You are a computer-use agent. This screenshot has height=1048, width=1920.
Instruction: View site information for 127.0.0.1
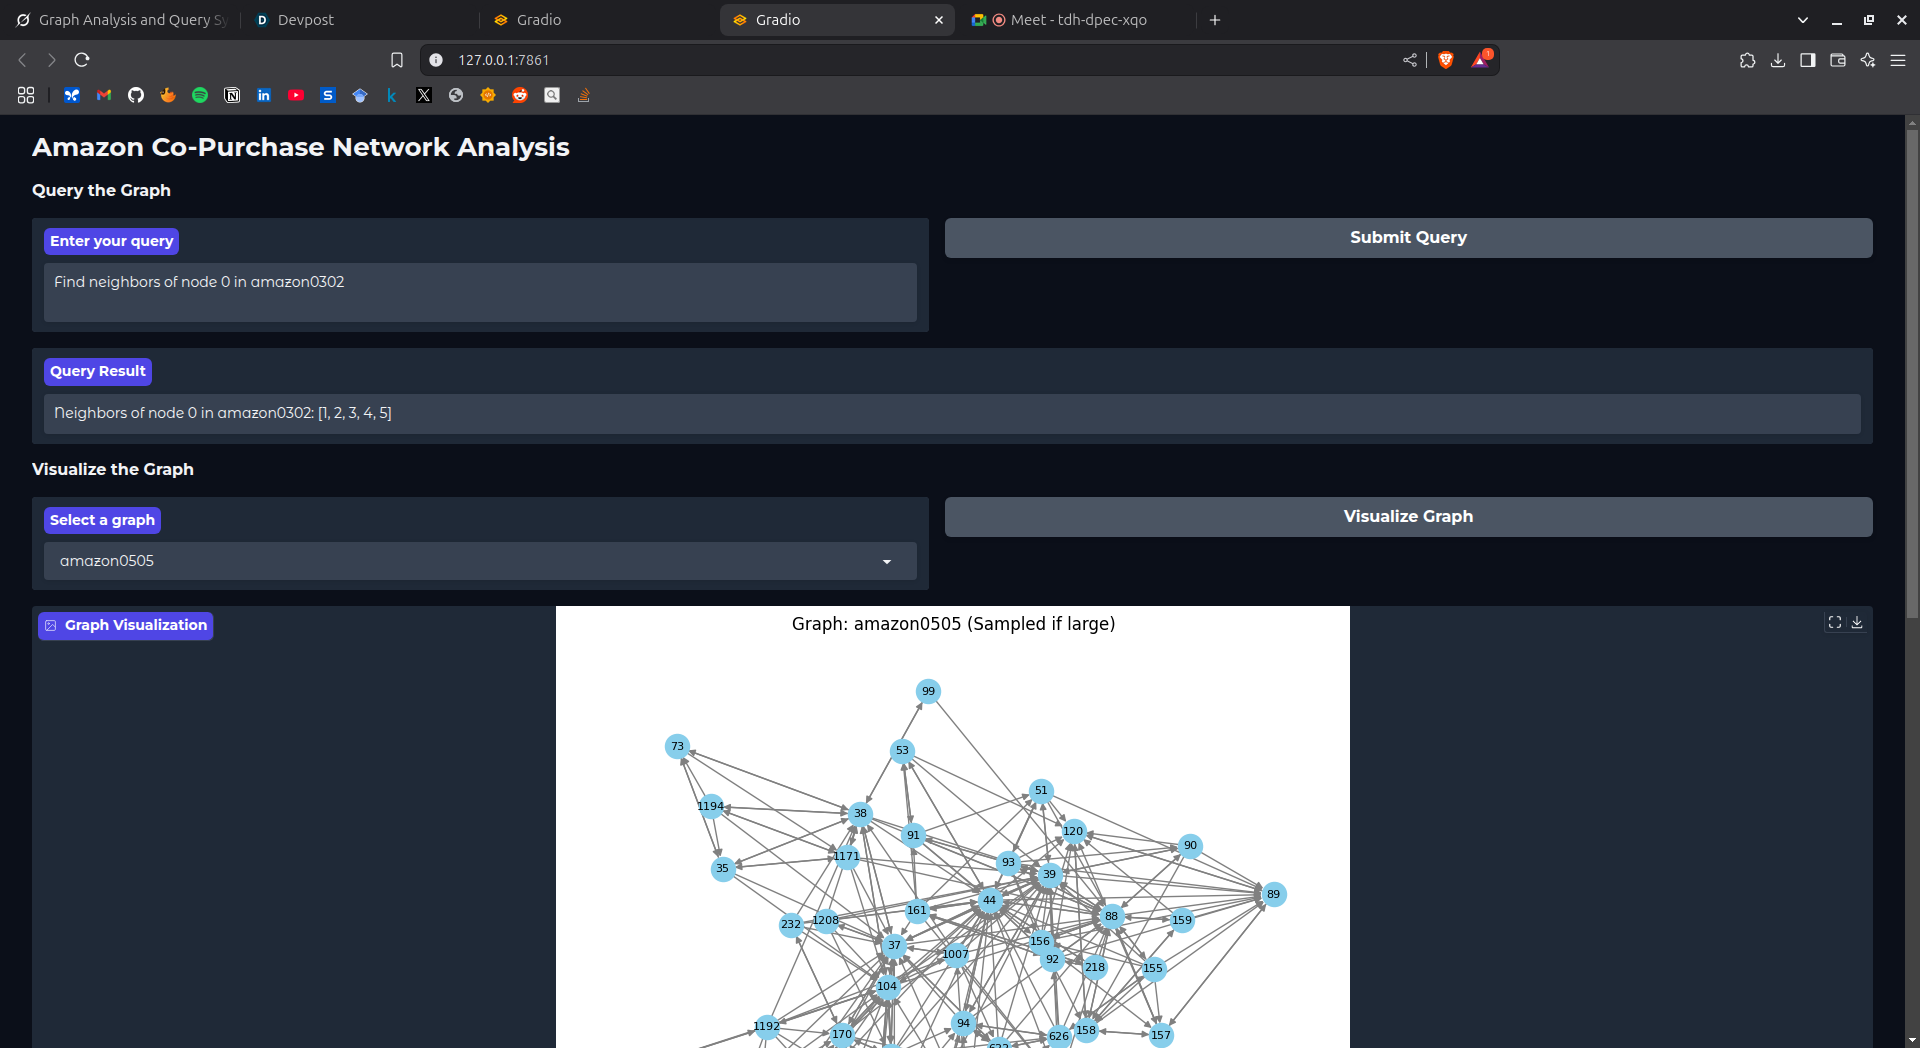coord(436,60)
